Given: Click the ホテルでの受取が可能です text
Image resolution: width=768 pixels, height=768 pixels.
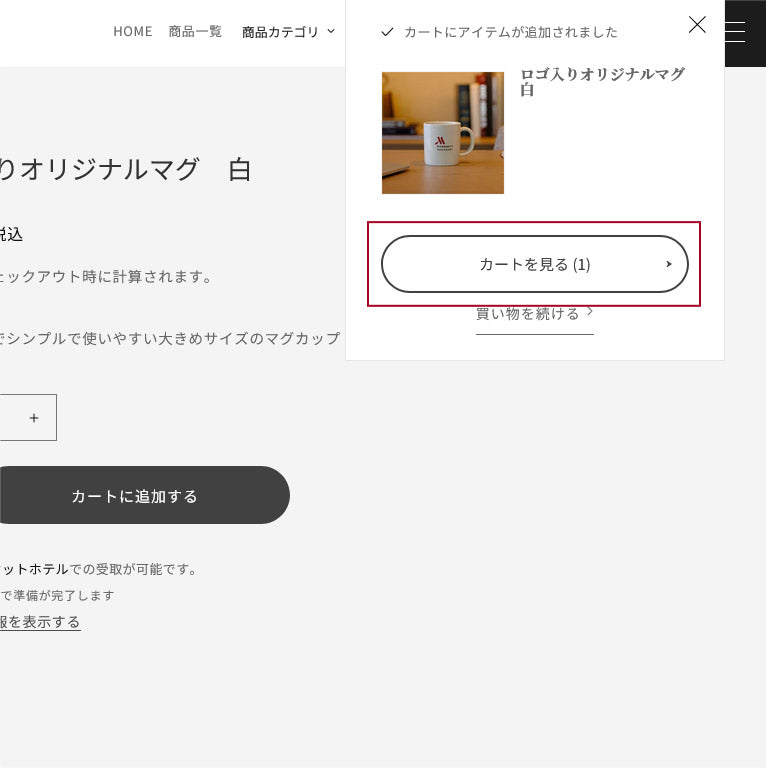Looking at the screenshot, I should tap(99, 569).
